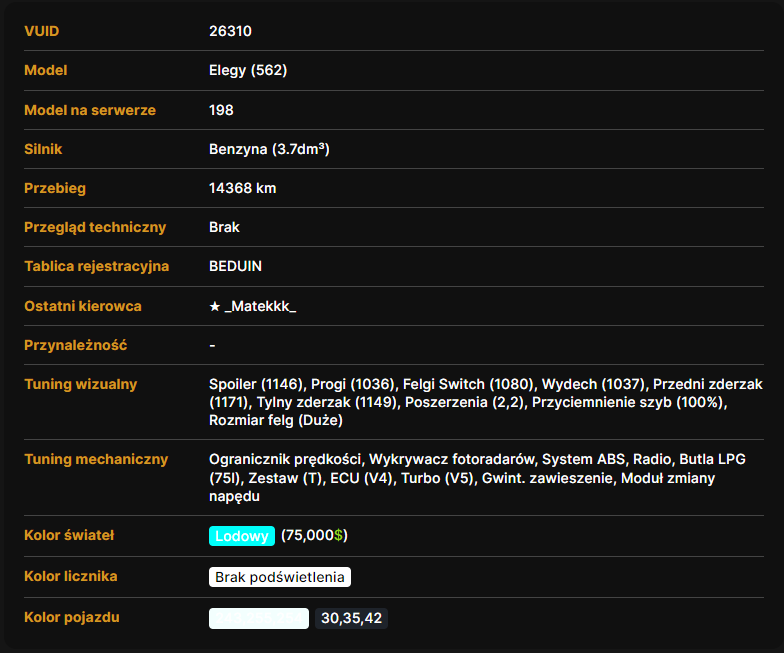
Task: Select the Lodowy light color badge
Action: [242, 536]
